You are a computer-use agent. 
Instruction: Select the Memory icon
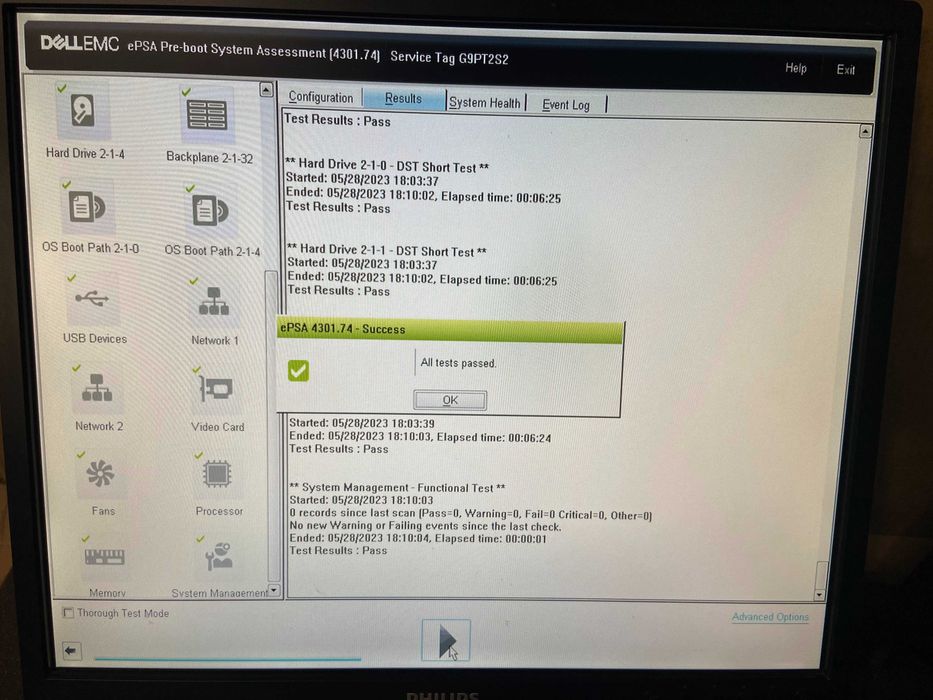coord(105,557)
